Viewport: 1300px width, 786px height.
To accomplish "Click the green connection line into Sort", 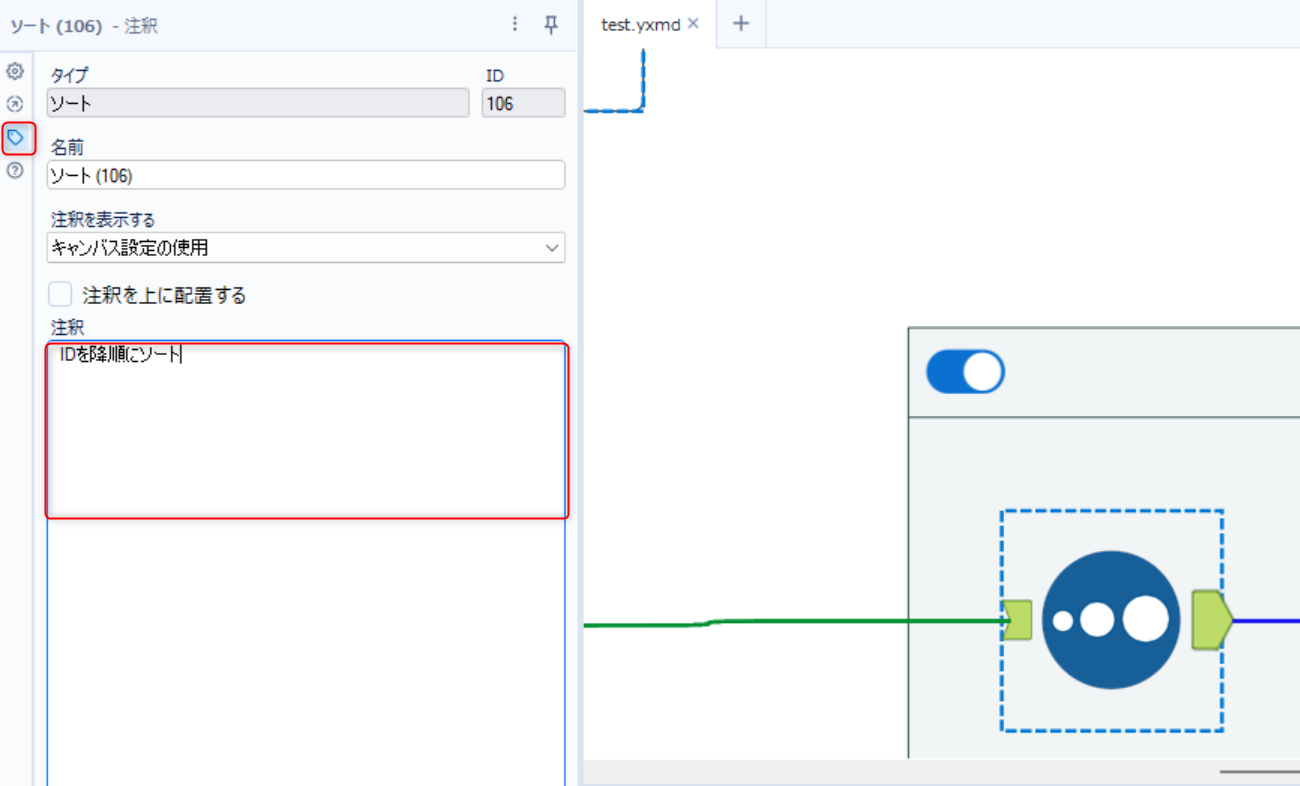I will coord(795,622).
